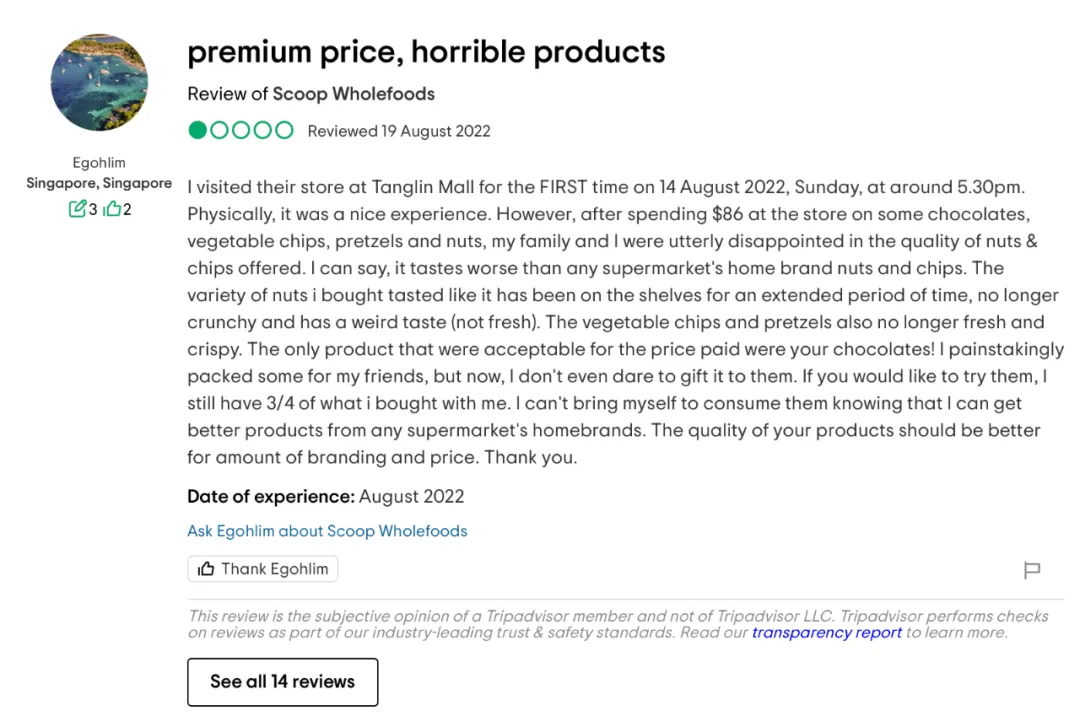
Task: Click the contributions pencil icon beside 3
Action: tap(77, 209)
